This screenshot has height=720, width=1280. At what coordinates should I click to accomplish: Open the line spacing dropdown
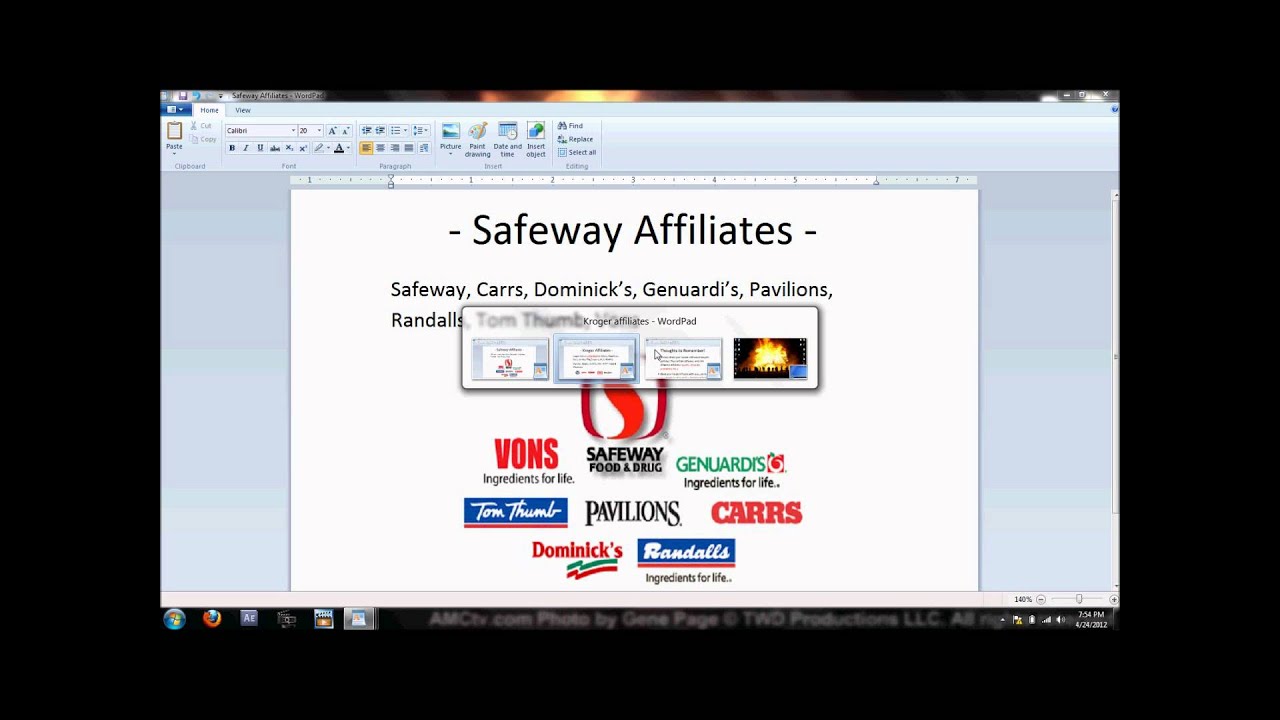421,131
